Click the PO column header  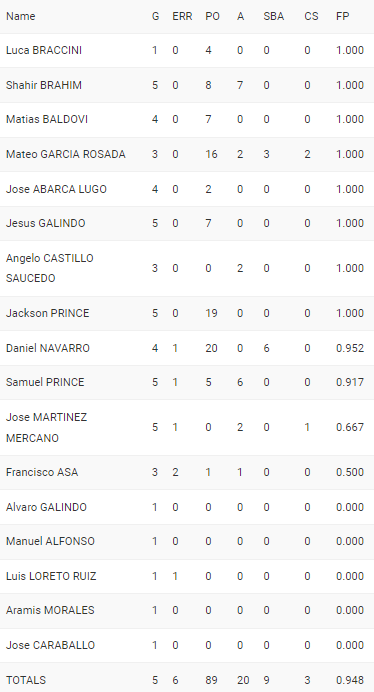point(212,16)
